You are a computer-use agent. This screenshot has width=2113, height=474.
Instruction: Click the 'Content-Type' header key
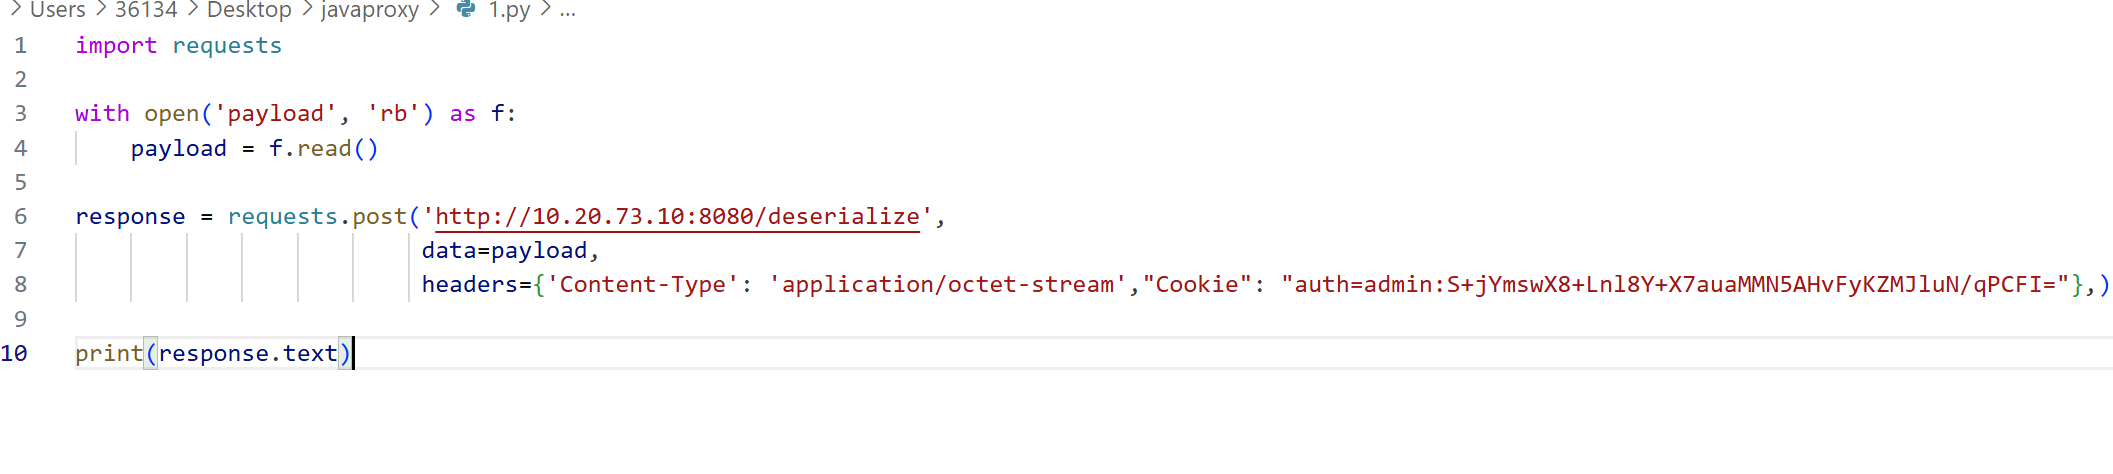pyautogui.click(x=642, y=285)
